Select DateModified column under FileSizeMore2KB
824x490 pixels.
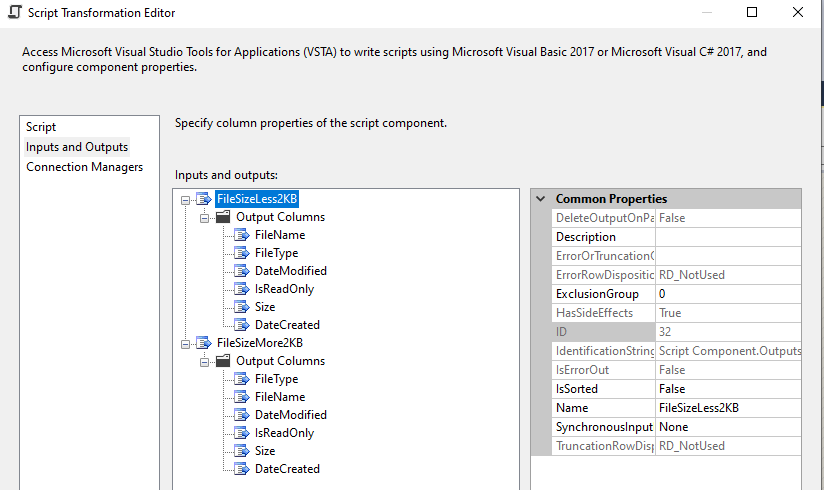(290, 415)
